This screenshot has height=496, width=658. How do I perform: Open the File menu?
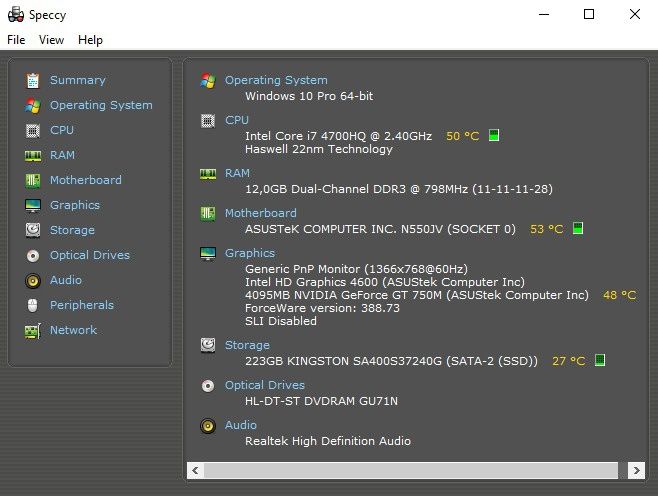16,40
